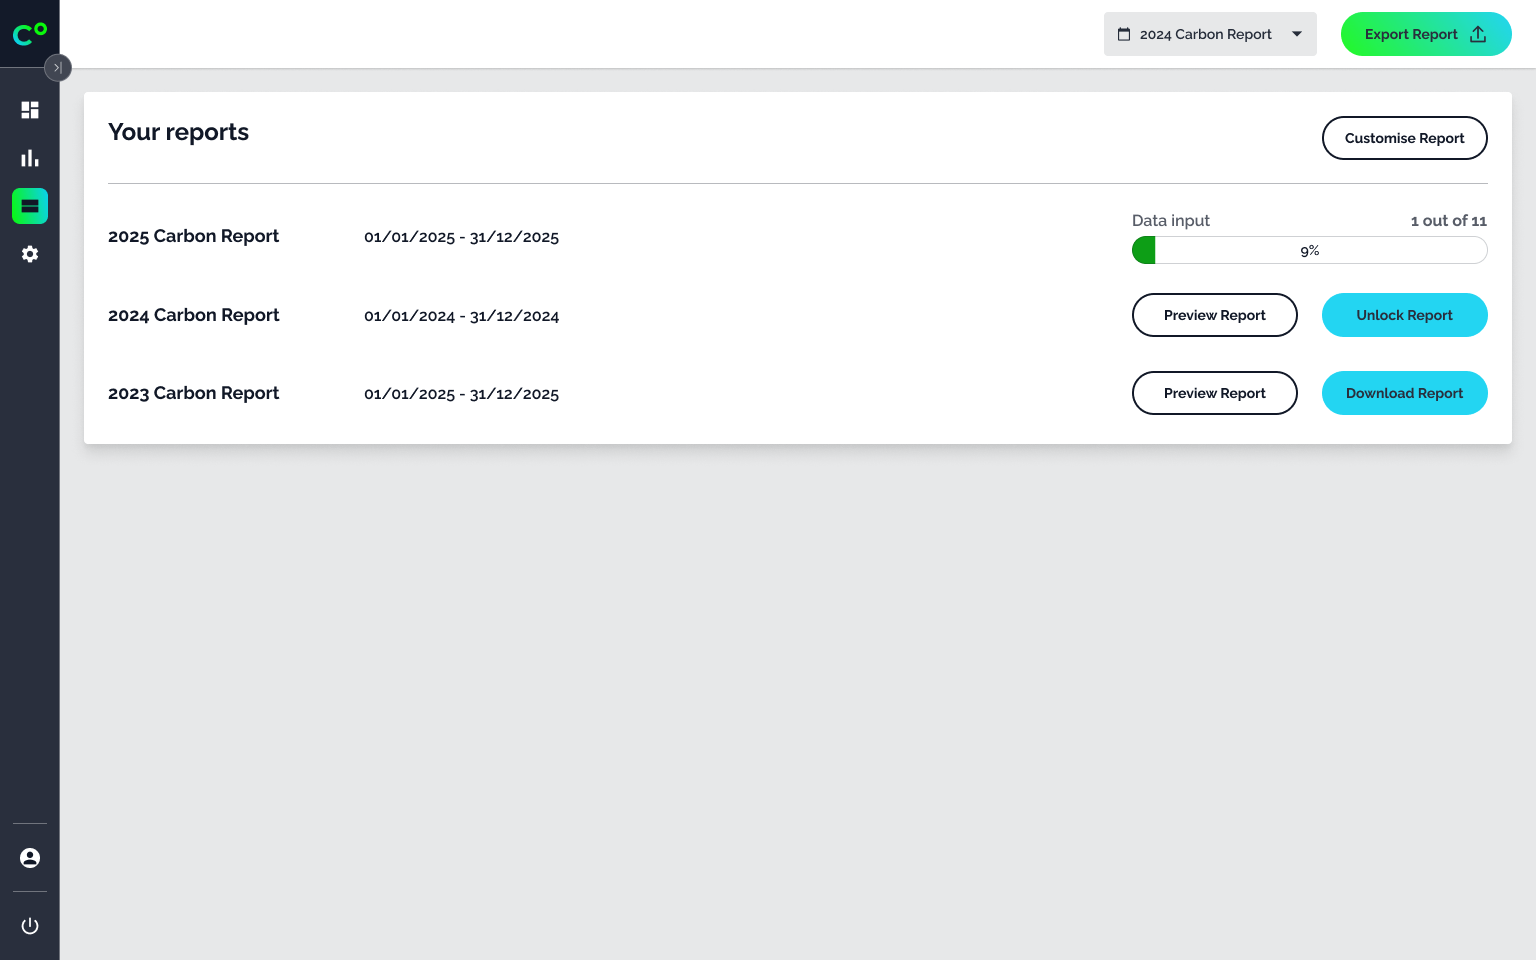Open Customise Report
Screen dimensions: 1536x960
point(1404,138)
